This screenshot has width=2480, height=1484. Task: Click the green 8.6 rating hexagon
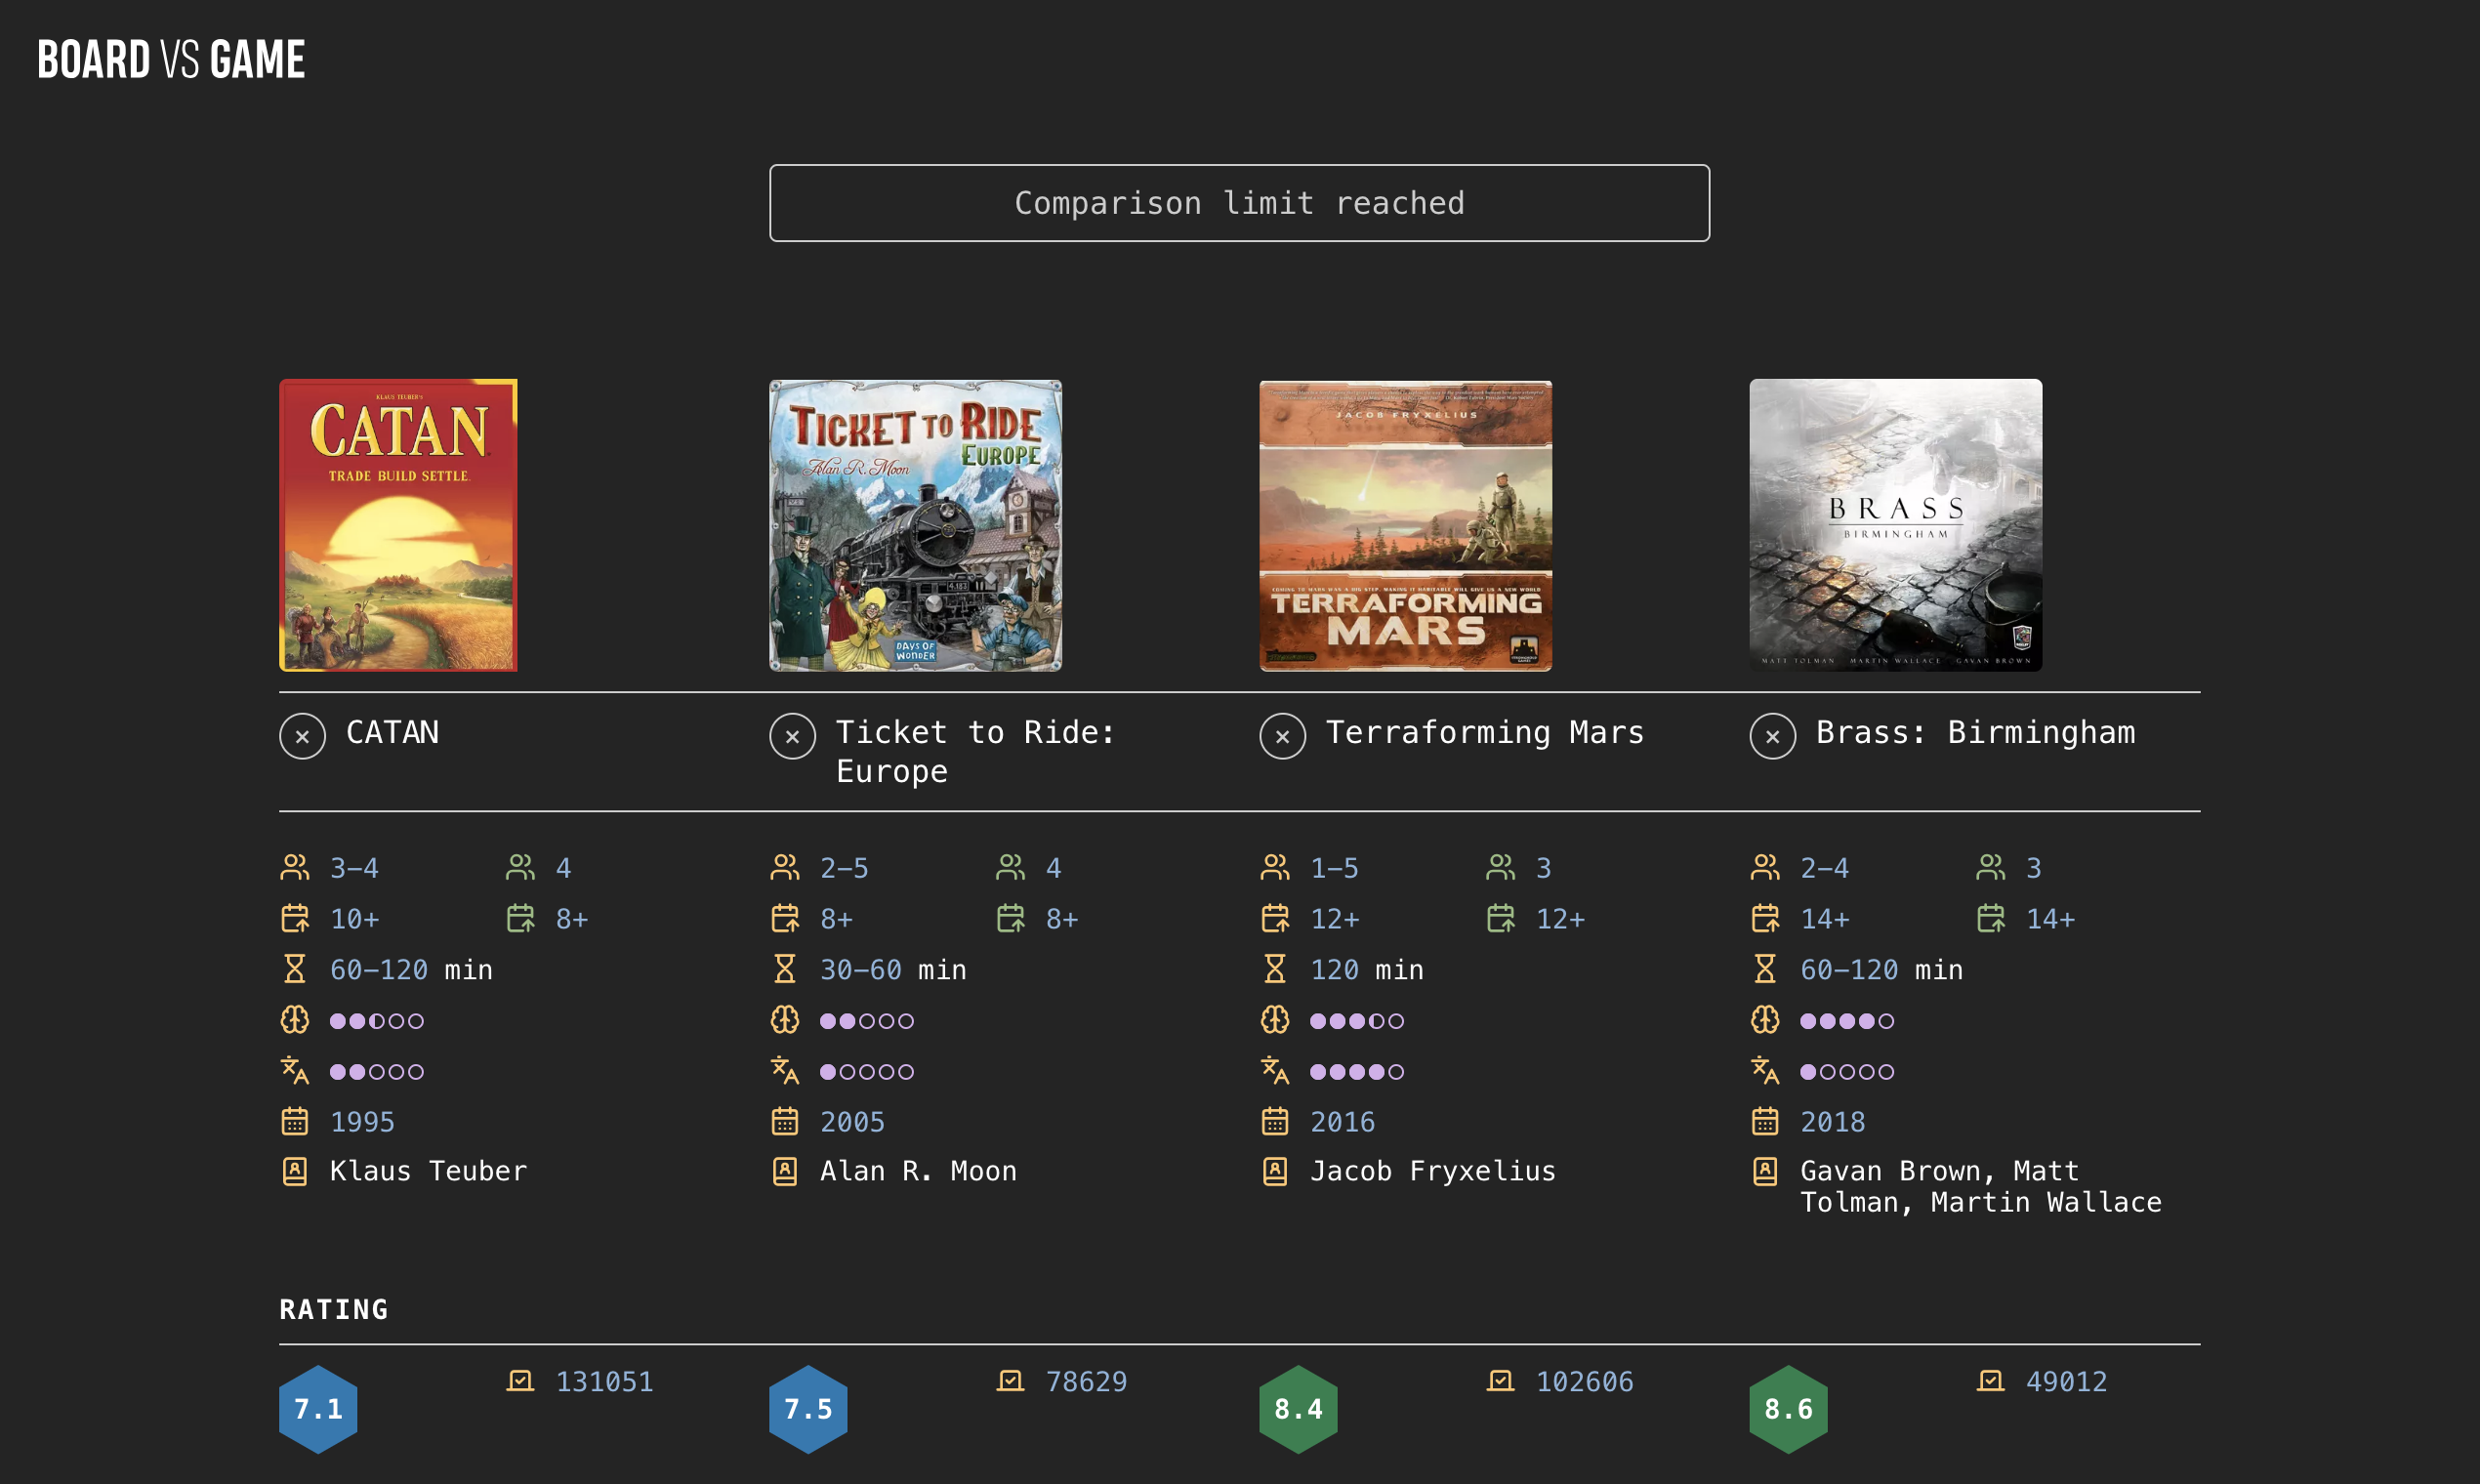click(1788, 1409)
